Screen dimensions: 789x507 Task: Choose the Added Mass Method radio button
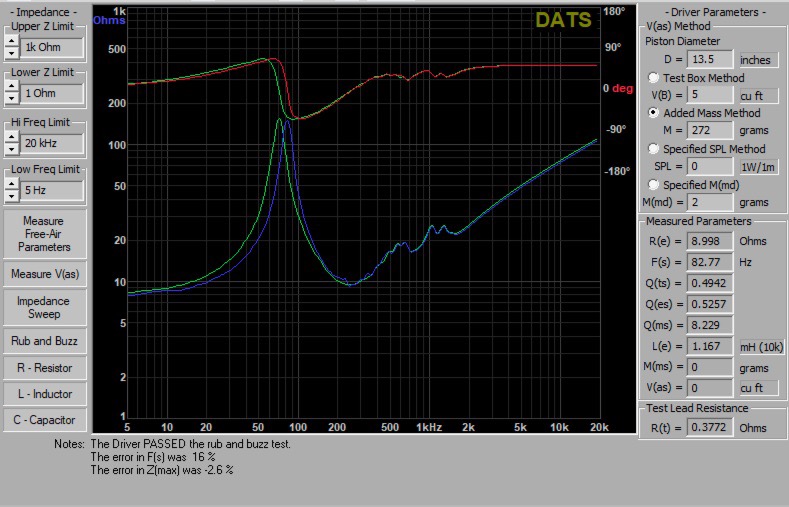click(654, 113)
